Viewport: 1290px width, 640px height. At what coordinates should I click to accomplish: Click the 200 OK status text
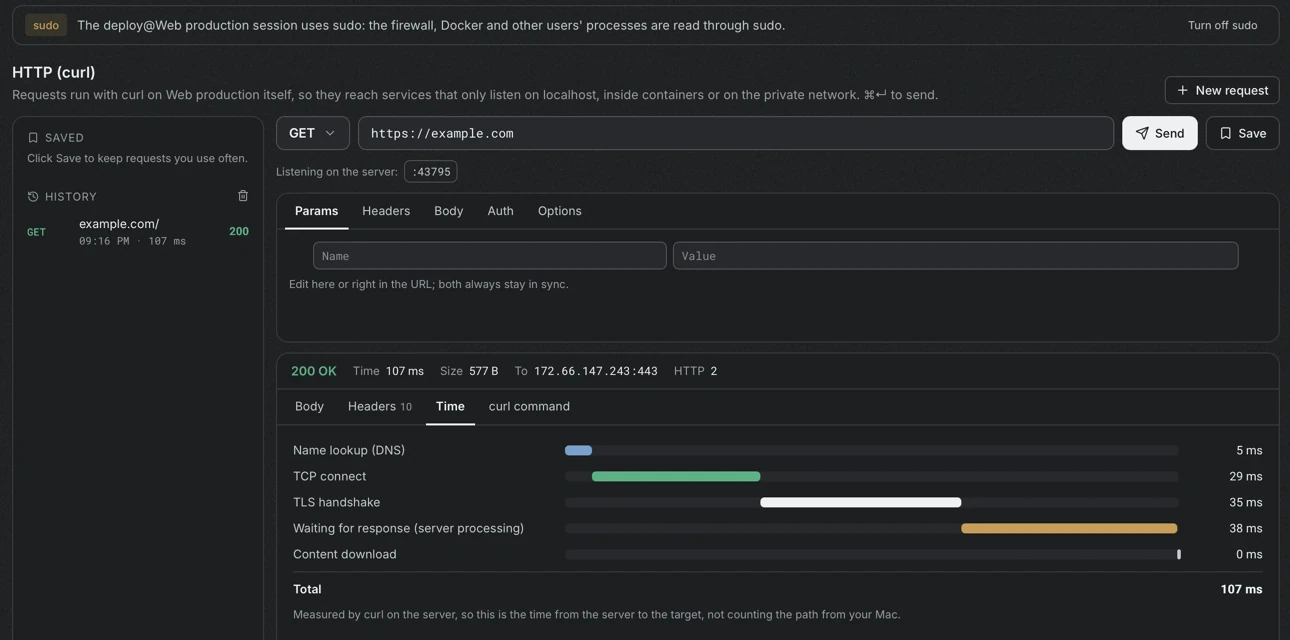(314, 371)
